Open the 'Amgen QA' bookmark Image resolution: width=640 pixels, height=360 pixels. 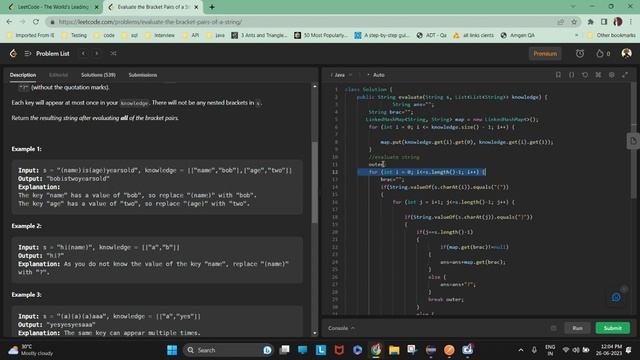coord(518,36)
